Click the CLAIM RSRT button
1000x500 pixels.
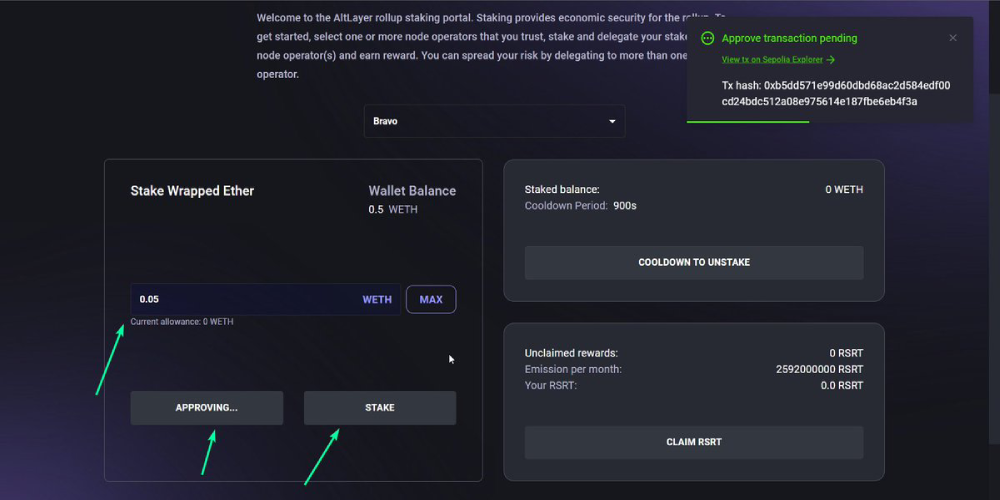point(694,442)
